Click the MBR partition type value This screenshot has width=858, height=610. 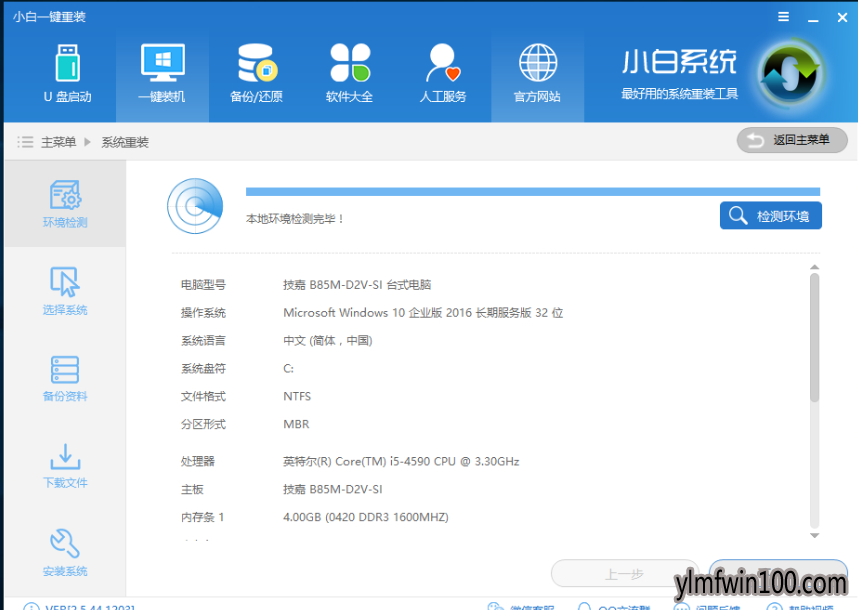(x=296, y=425)
